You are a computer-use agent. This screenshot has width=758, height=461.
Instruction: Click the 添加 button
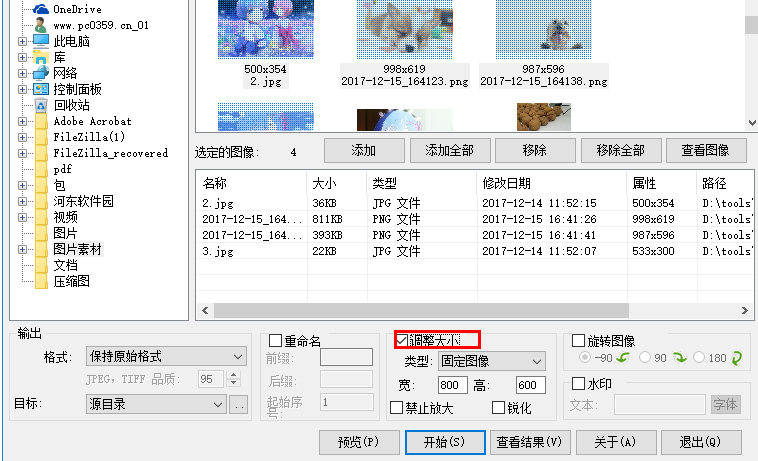tap(364, 150)
